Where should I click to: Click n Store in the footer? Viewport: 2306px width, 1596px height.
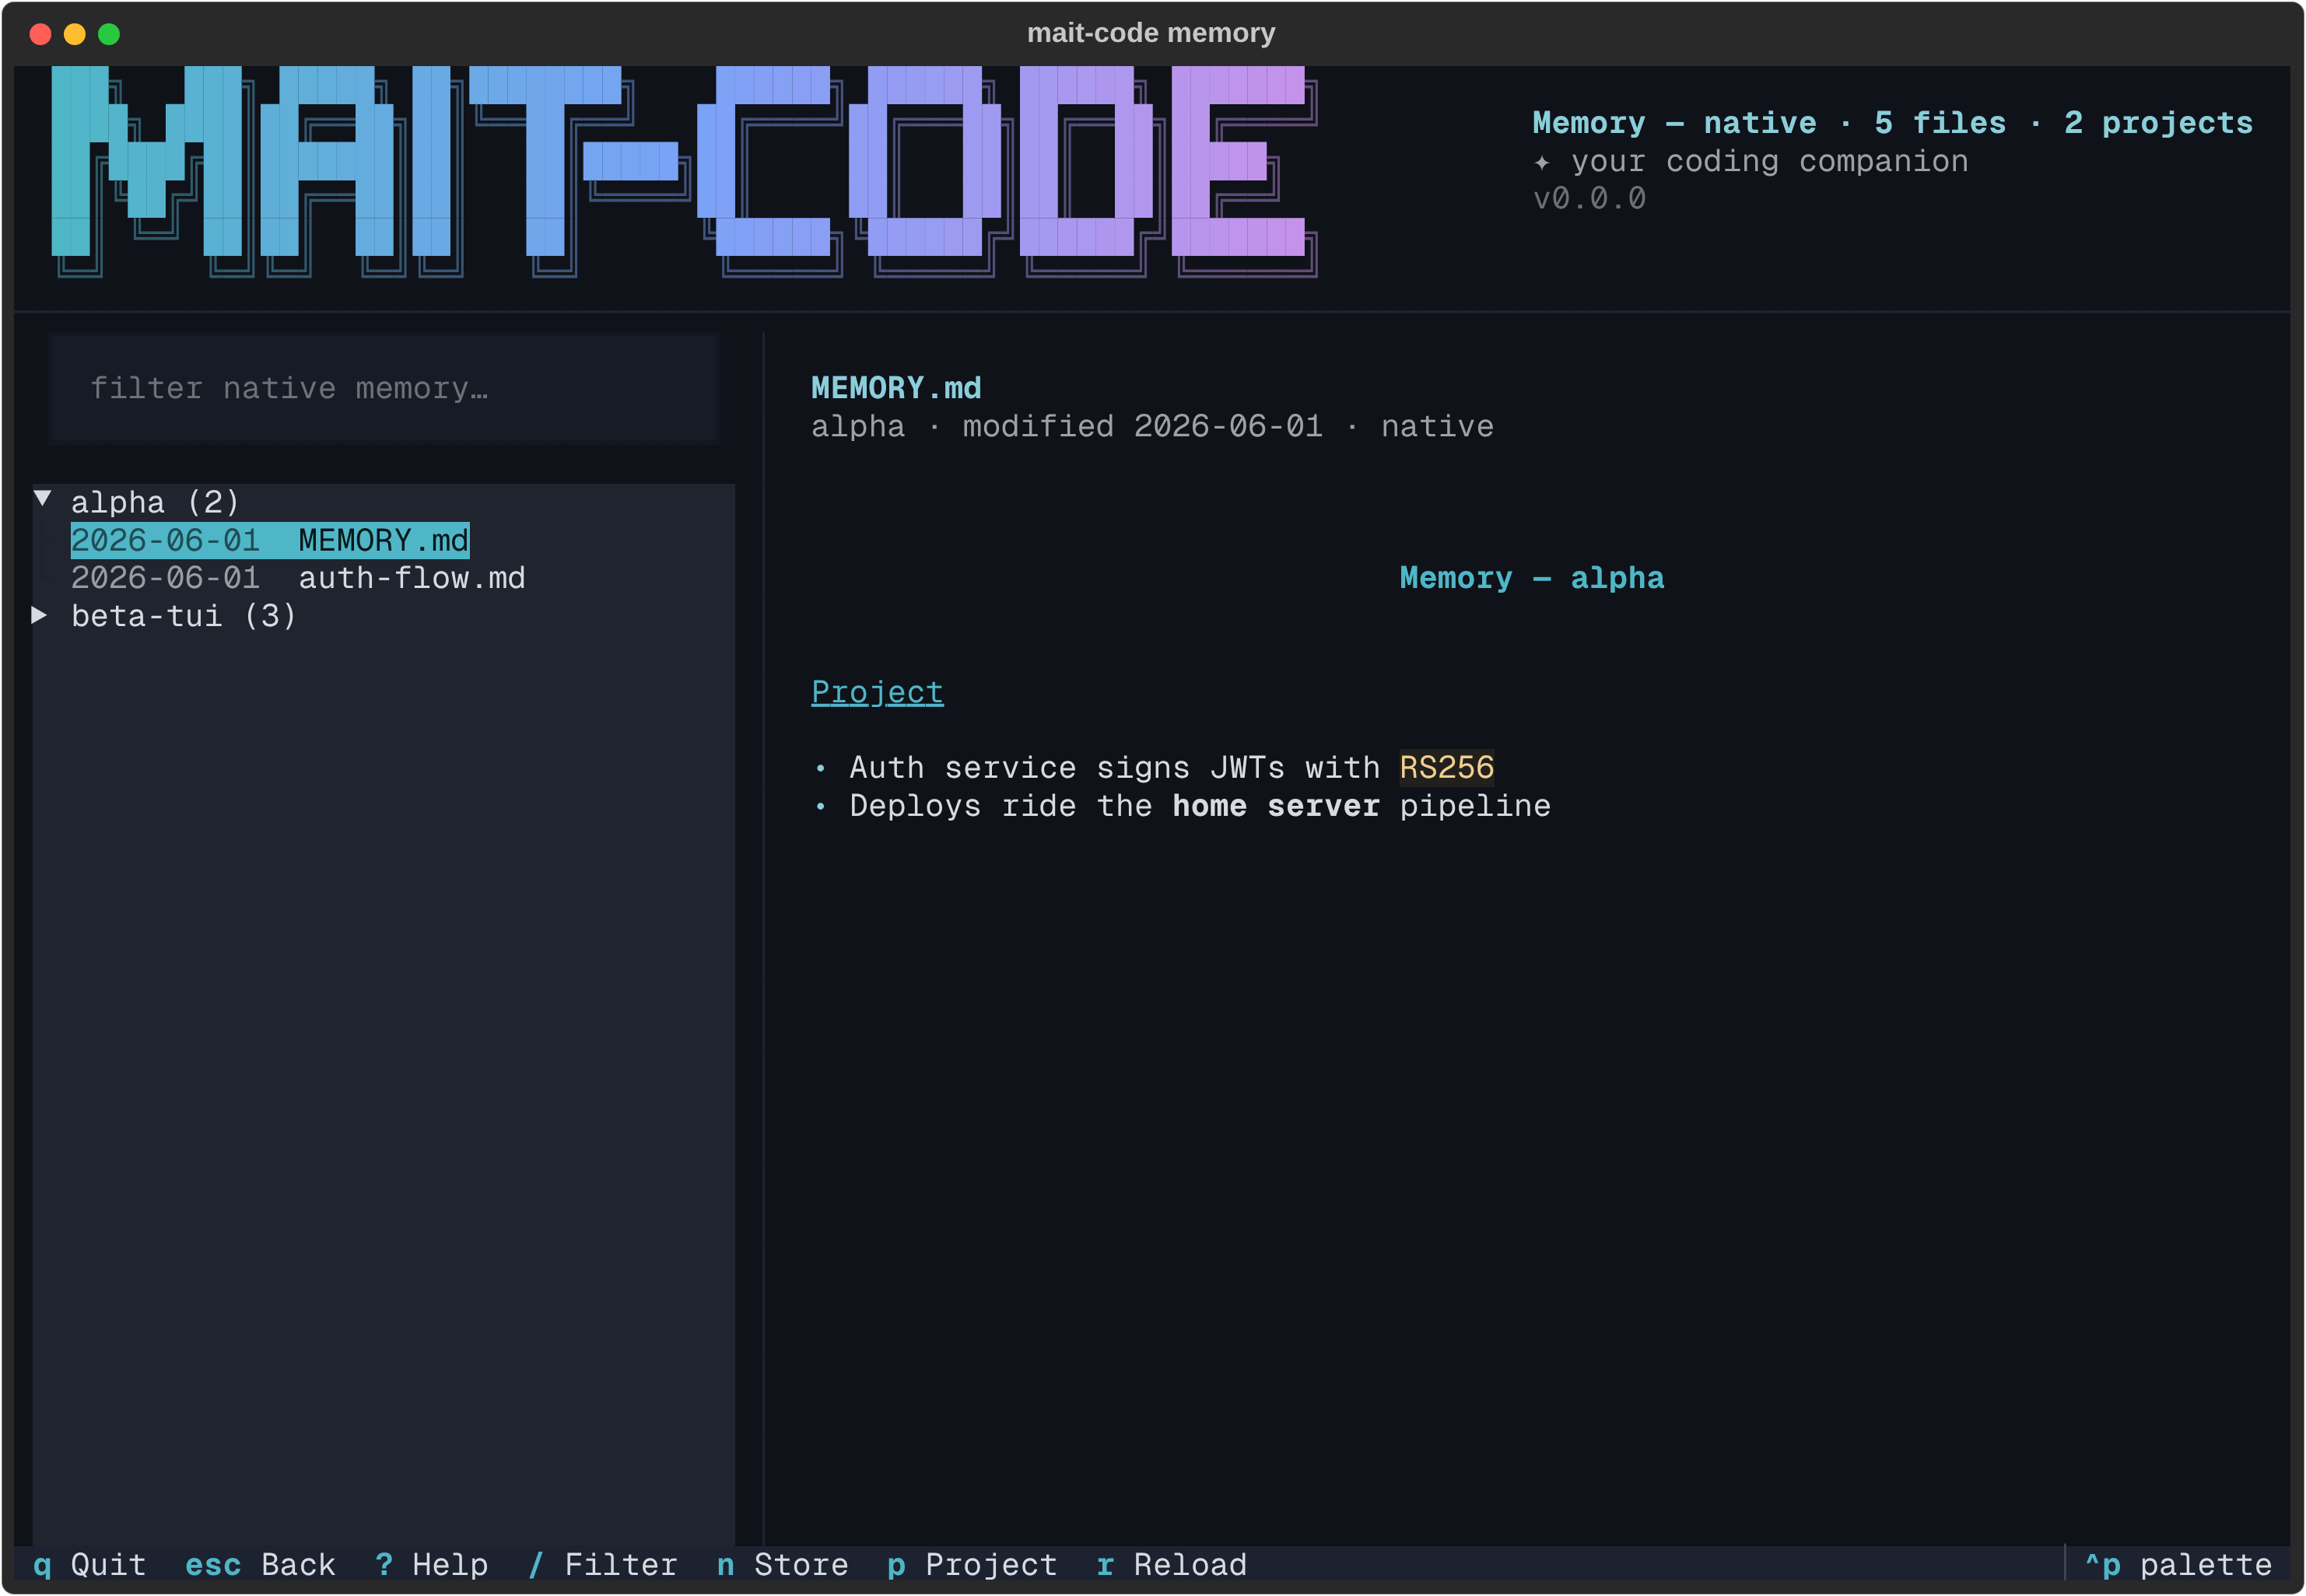tap(782, 1564)
